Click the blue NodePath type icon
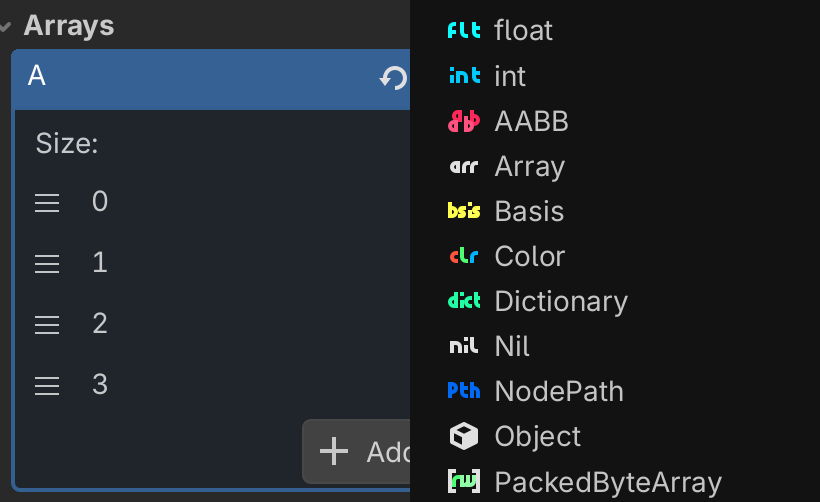This screenshot has height=502, width=820. pos(464,391)
